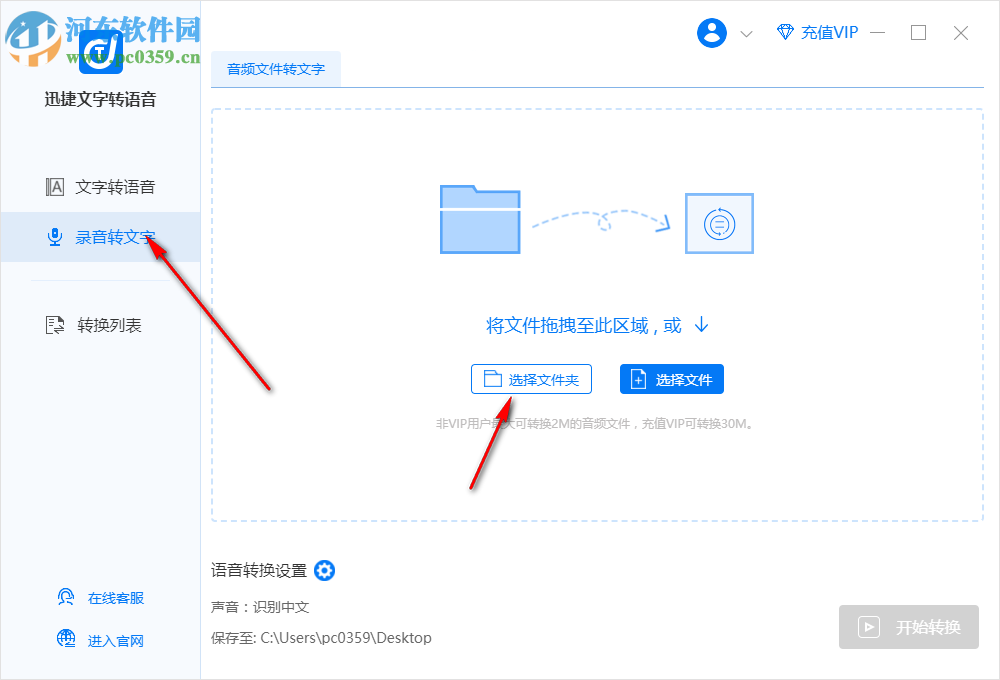This screenshot has width=1000, height=680.
Task: Select the 文字转语音 sidebar icon
Action: coord(55,186)
